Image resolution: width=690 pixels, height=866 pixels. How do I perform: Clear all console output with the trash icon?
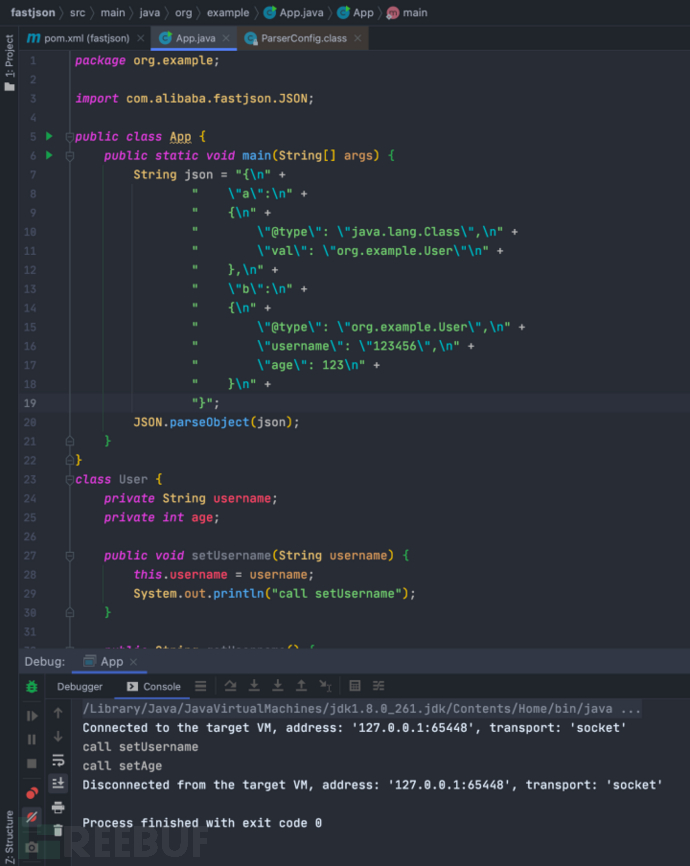58,830
